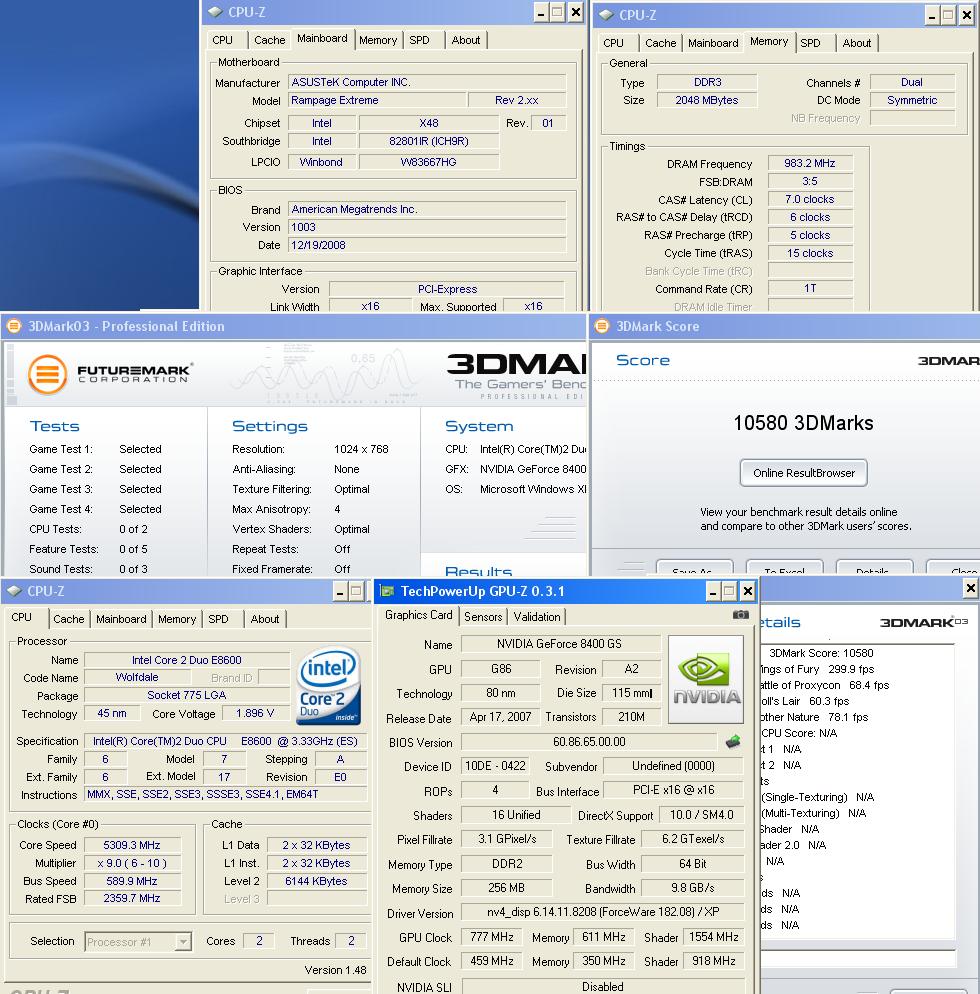980x994 pixels.
Task: Click the Intel Core 2 Duo E8600 name field
Action: click(187, 660)
